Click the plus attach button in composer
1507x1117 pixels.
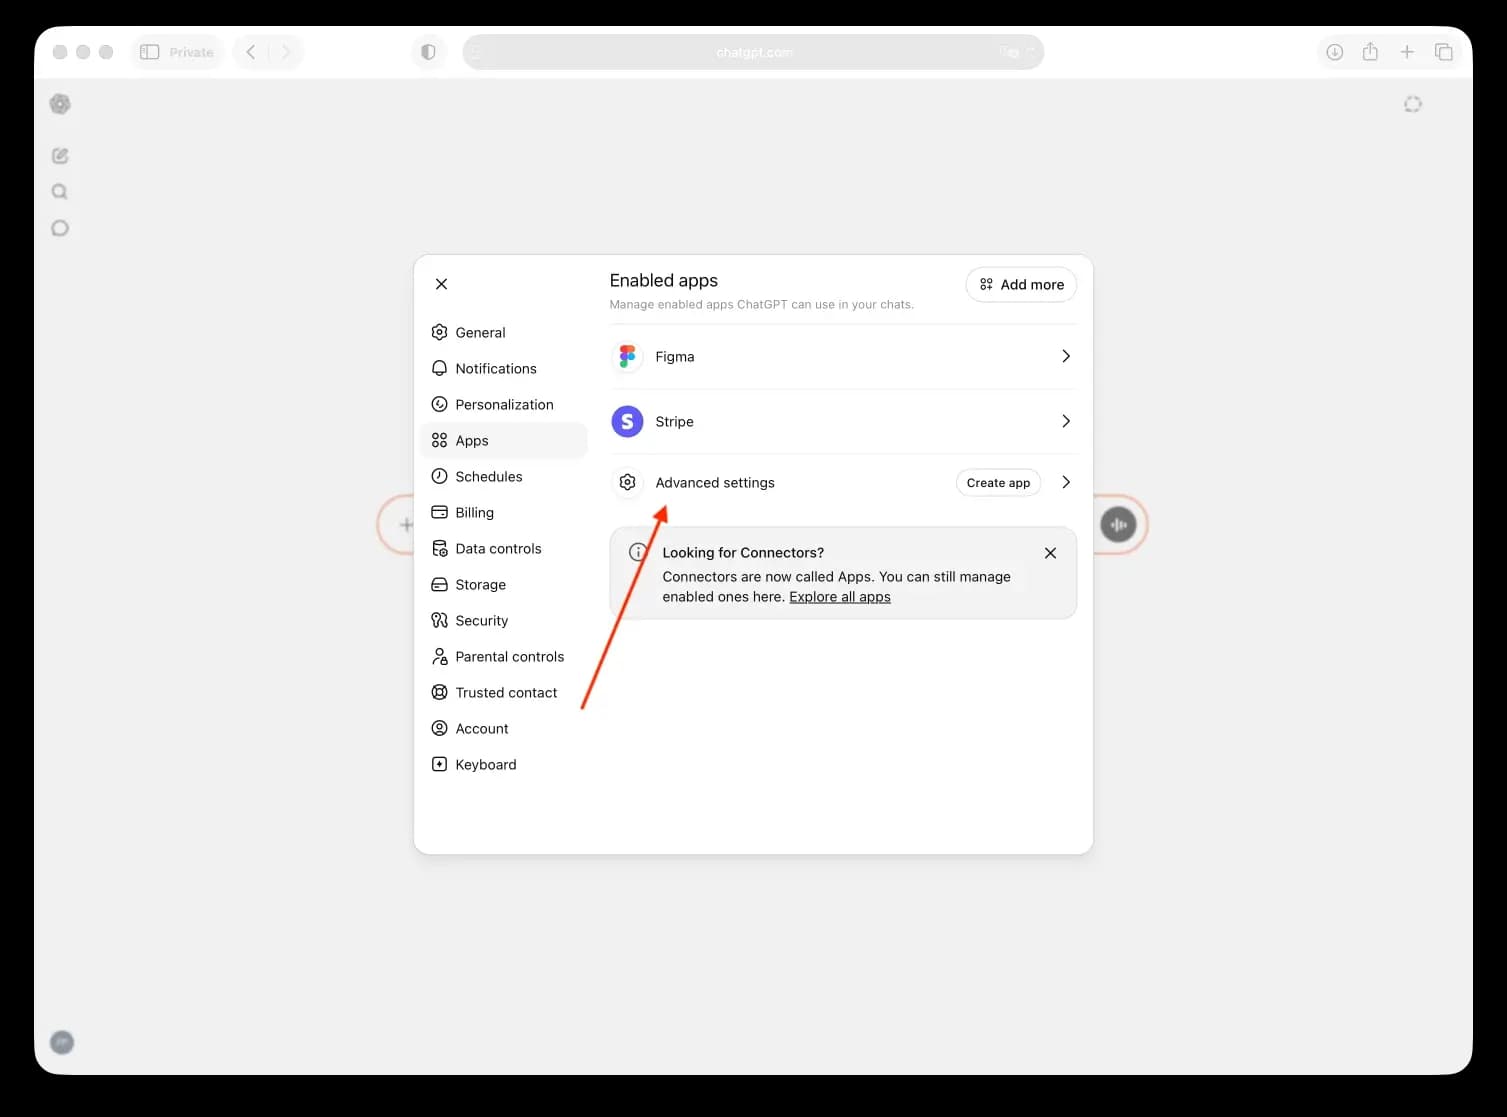(406, 524)
